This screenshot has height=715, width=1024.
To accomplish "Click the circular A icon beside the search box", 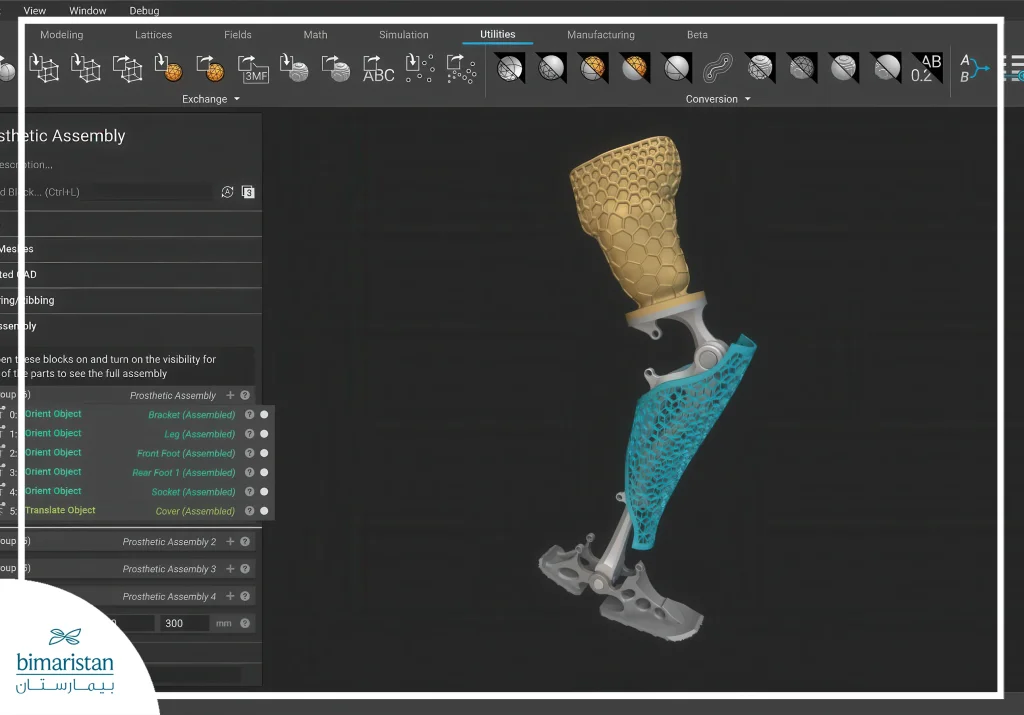I will (x=227, y=192).
